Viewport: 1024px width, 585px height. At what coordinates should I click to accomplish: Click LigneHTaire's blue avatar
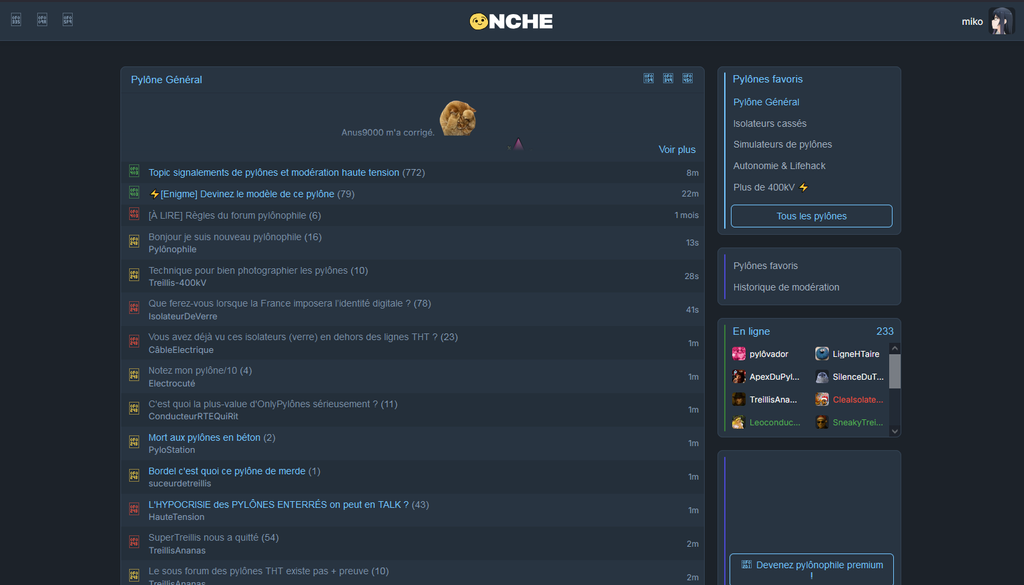tap(822, 354)
